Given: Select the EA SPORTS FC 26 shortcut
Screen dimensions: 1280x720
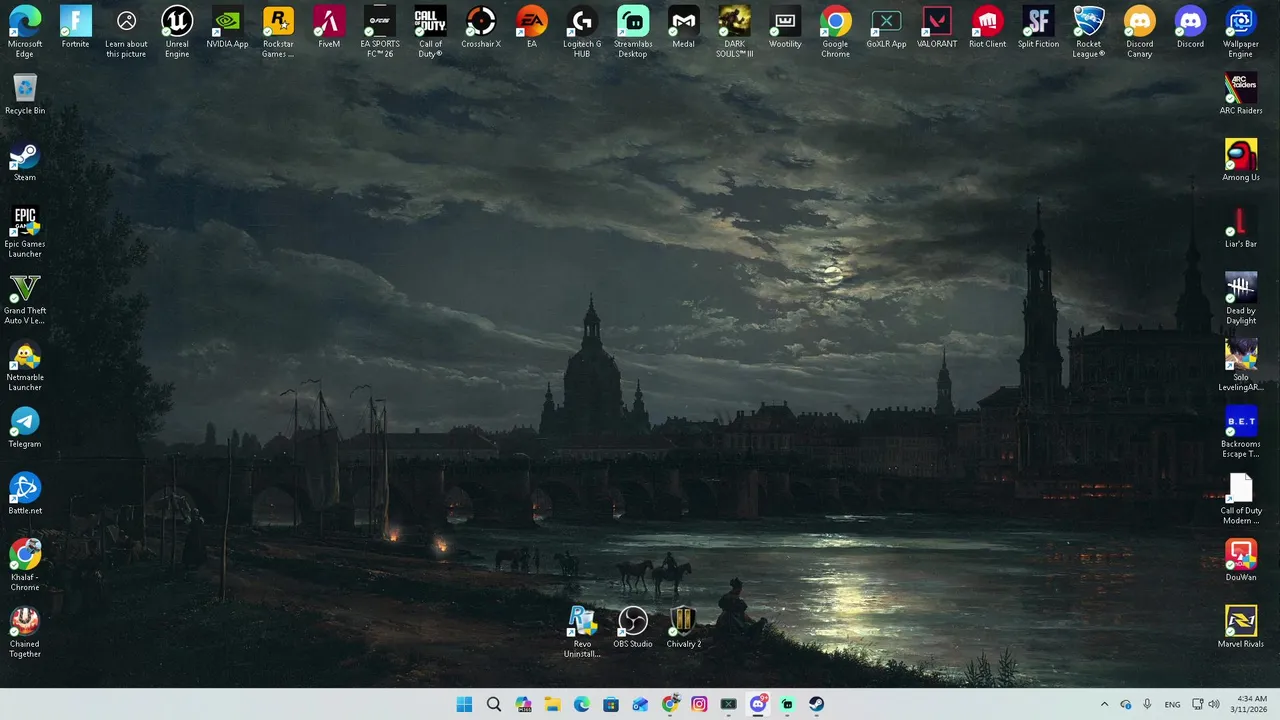Looking at the screenshot, I should click(x=380, y=32).
